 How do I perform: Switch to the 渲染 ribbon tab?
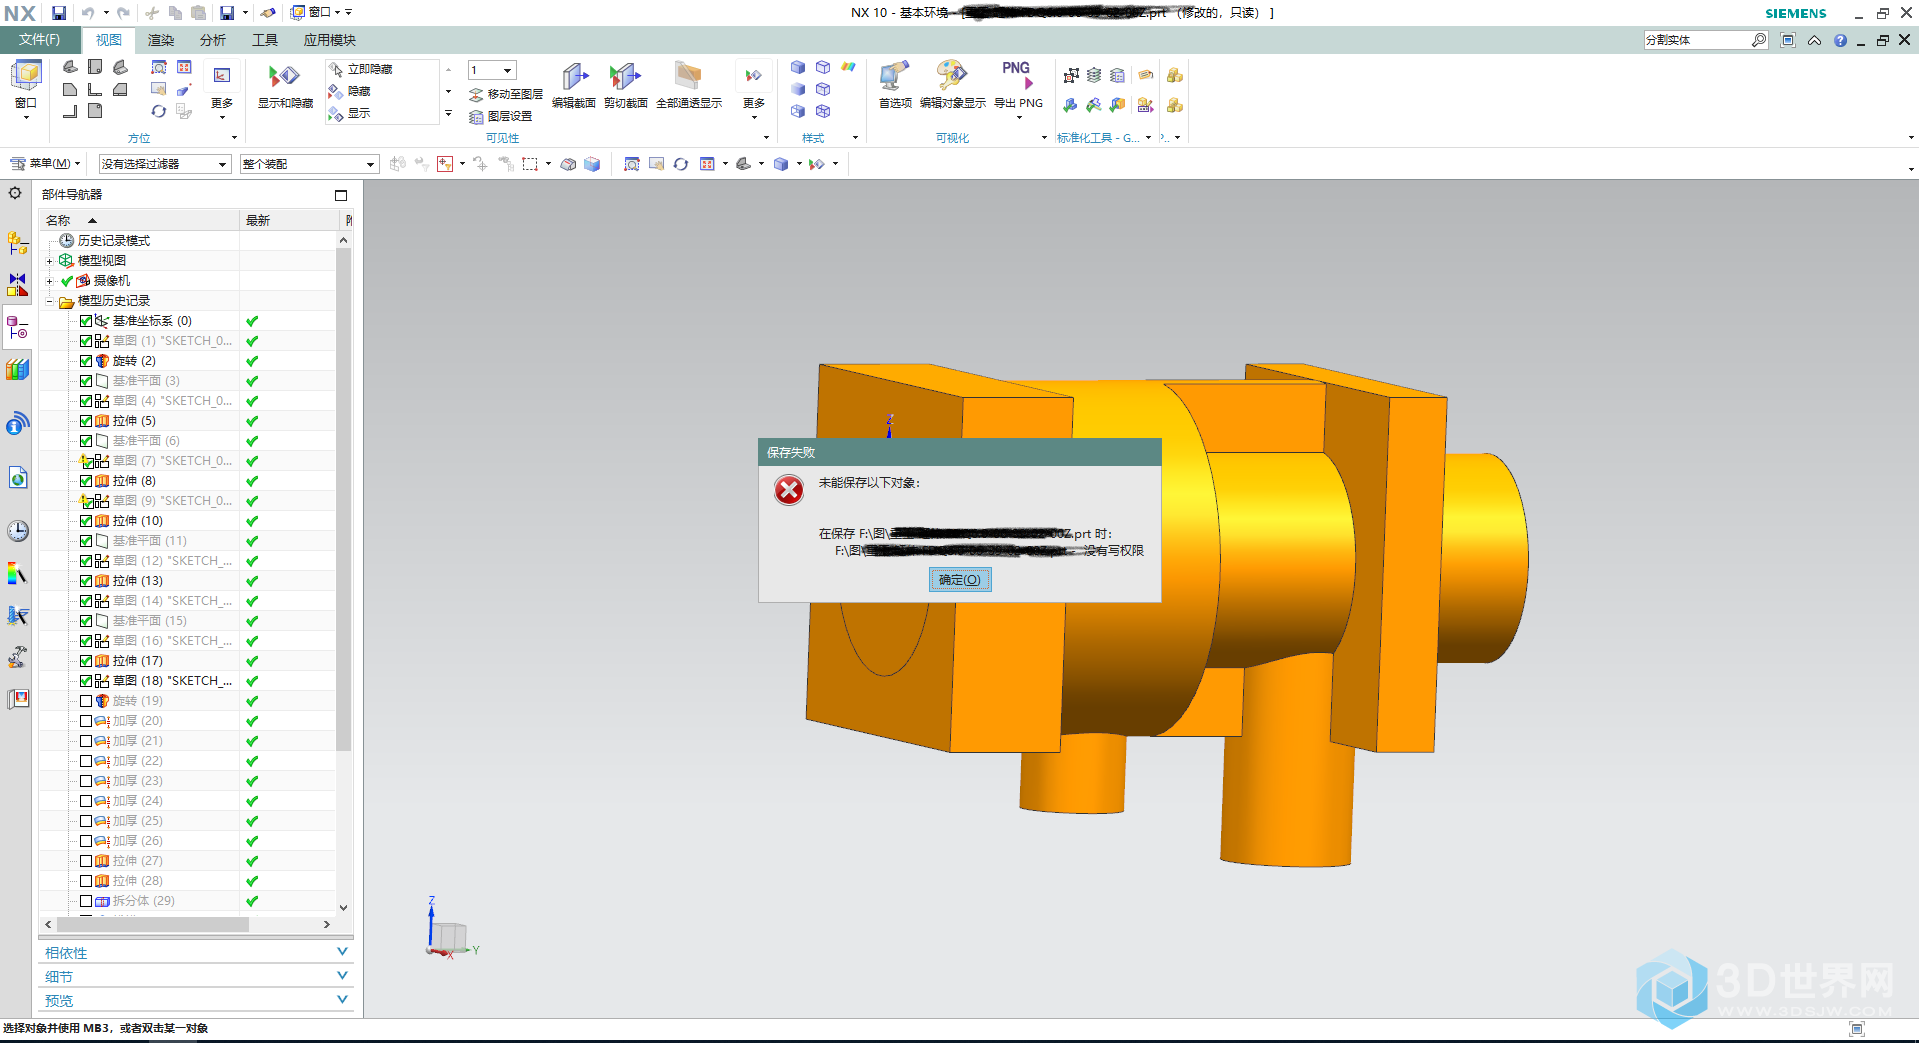(x=161, y=40)
